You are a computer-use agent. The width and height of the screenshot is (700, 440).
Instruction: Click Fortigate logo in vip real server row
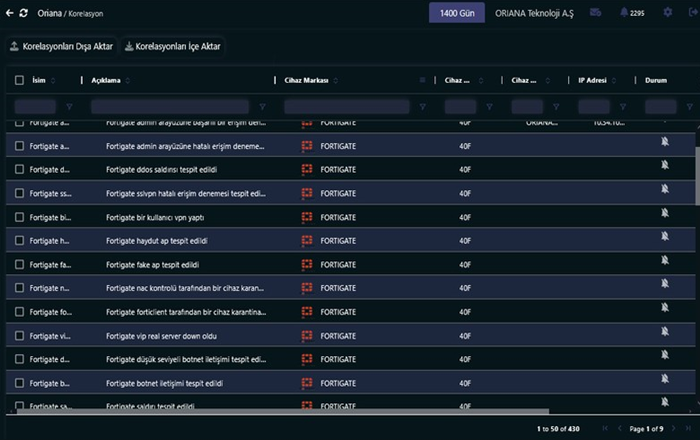(307, 336)
